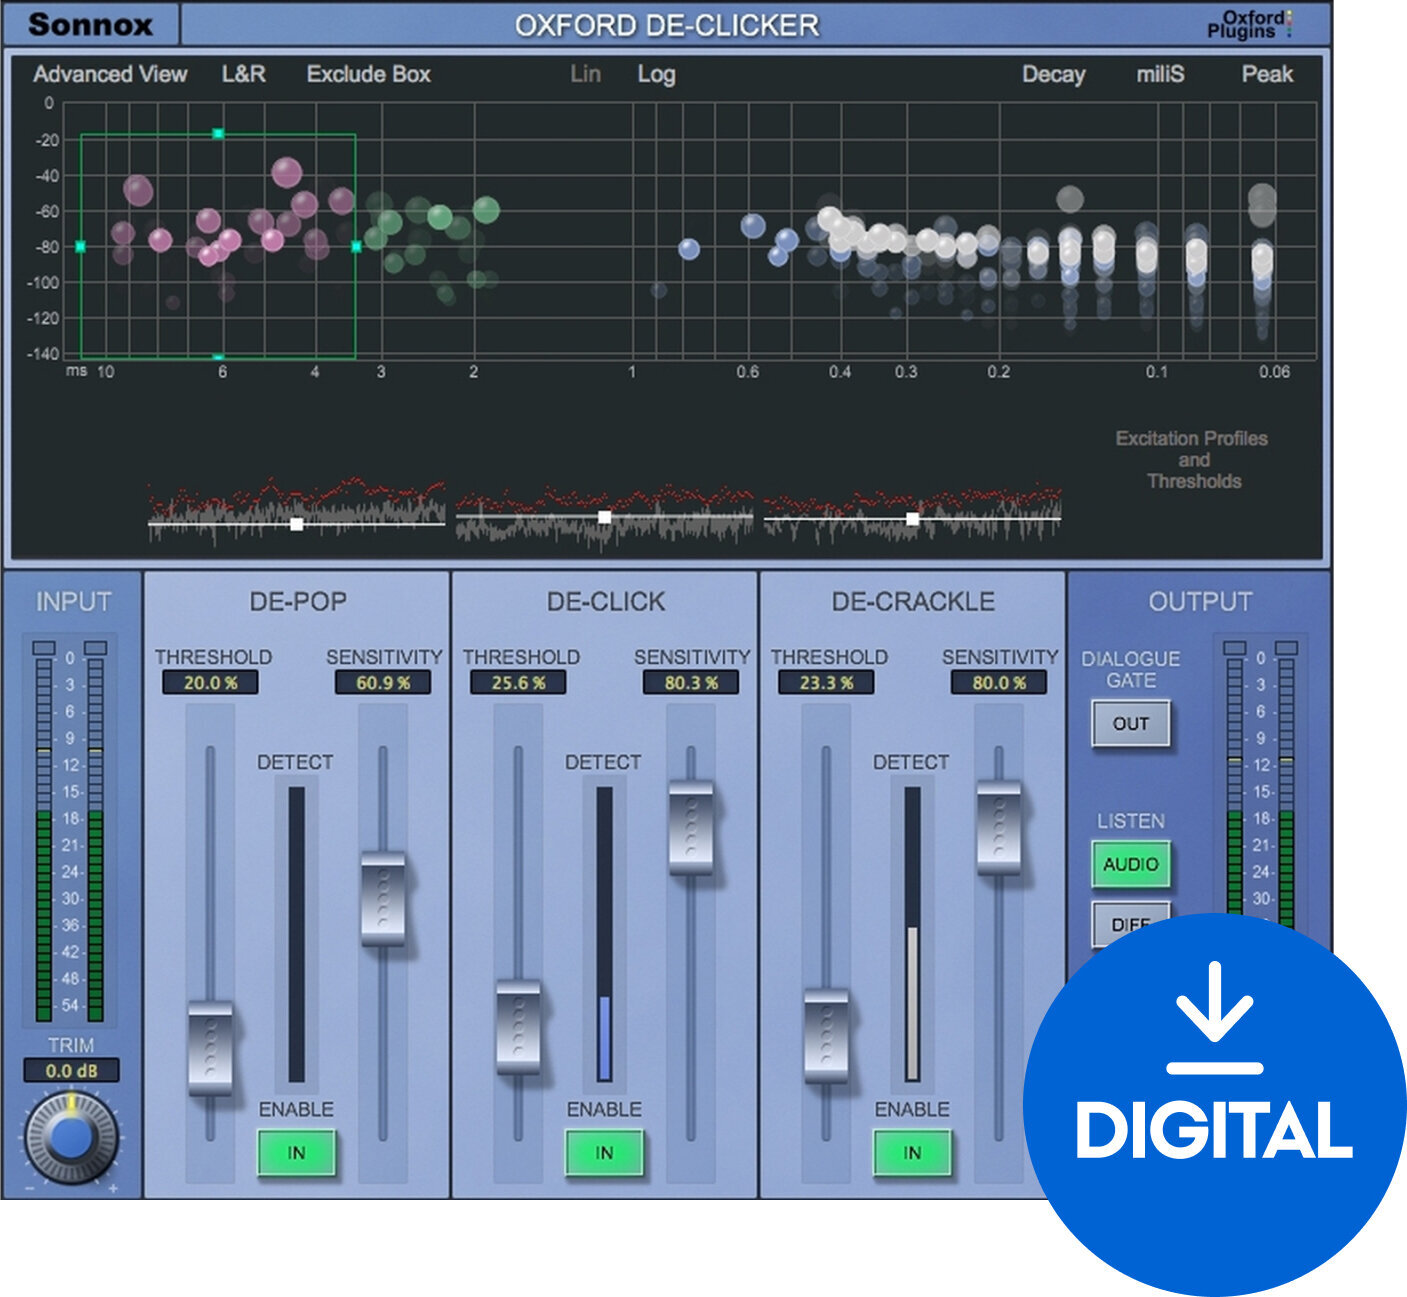This screenshot has height=1297, width=1407.
Task: Toggle the Exclude Box mode
Action: point(370,74)
